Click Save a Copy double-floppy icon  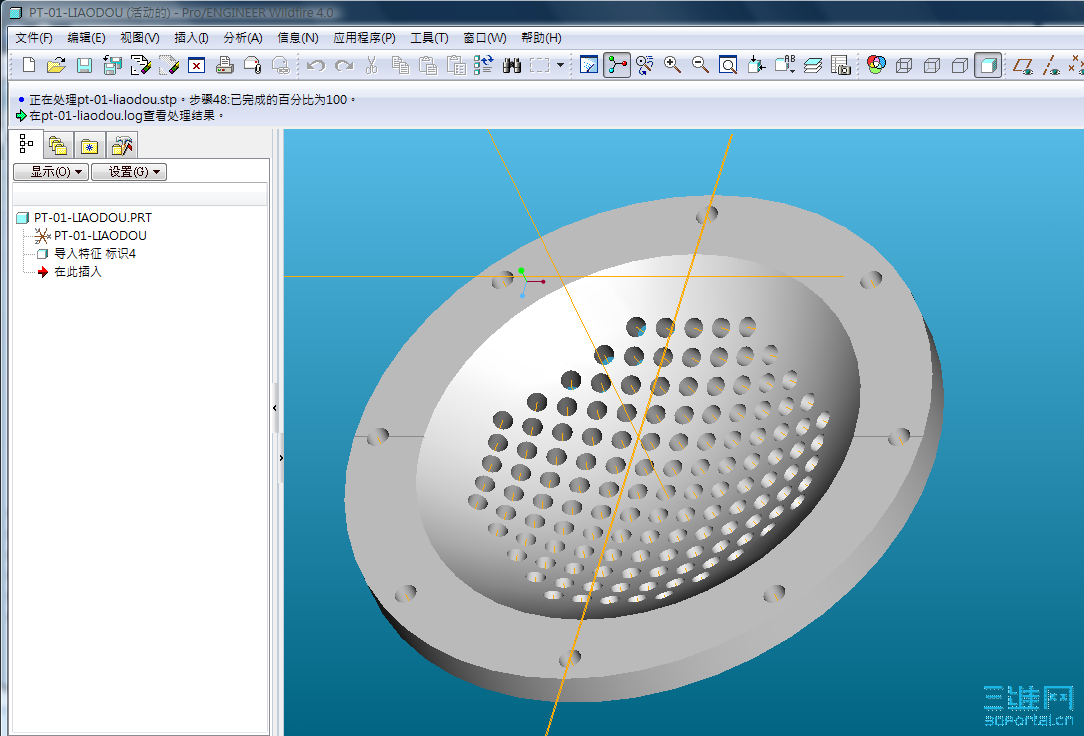112,65
